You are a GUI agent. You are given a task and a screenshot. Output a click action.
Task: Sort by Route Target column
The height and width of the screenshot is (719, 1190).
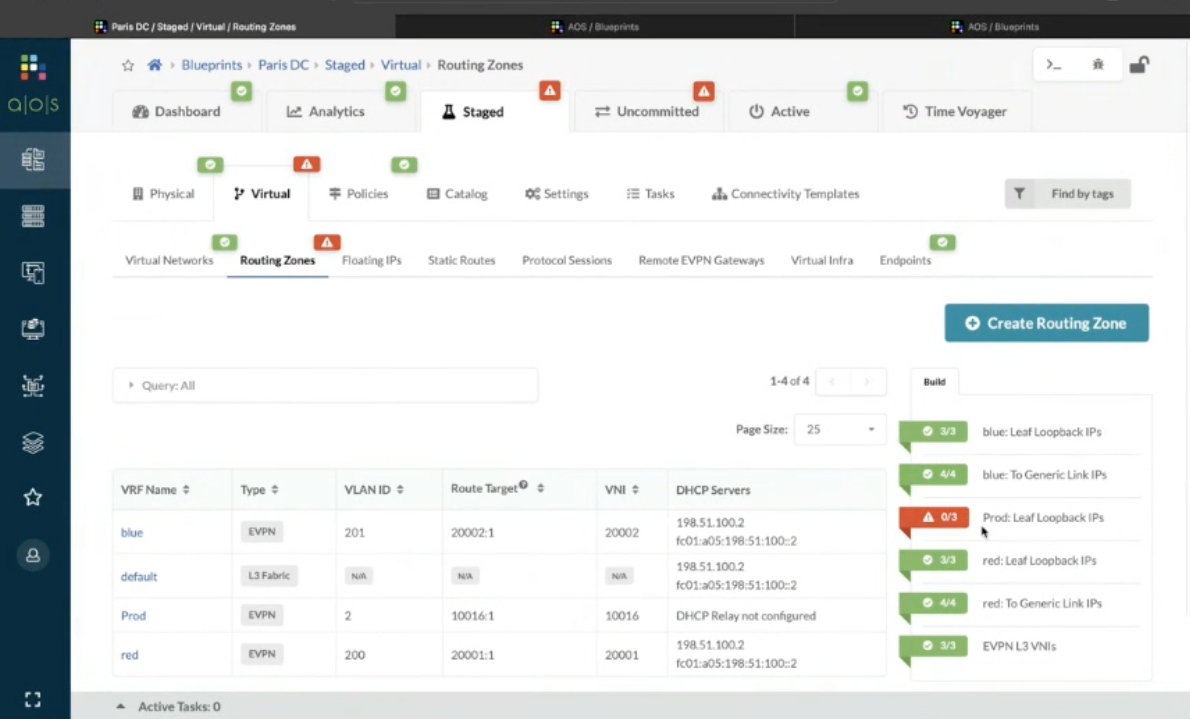tap(540, 488)
